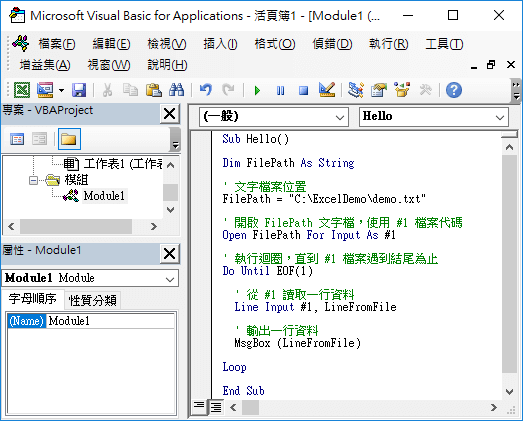
Task: Open the 執行(R) menu
Action: (x=389, y=44)
